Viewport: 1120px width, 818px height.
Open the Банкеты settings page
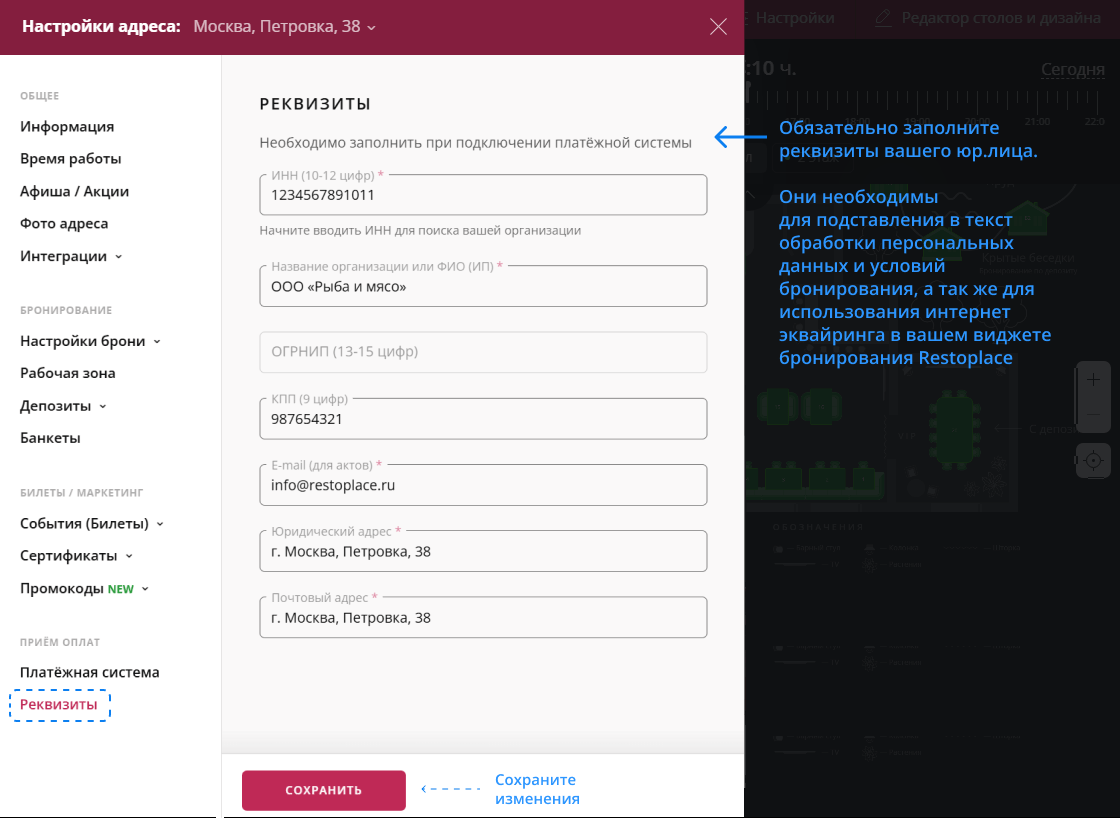tap(49, 437)
